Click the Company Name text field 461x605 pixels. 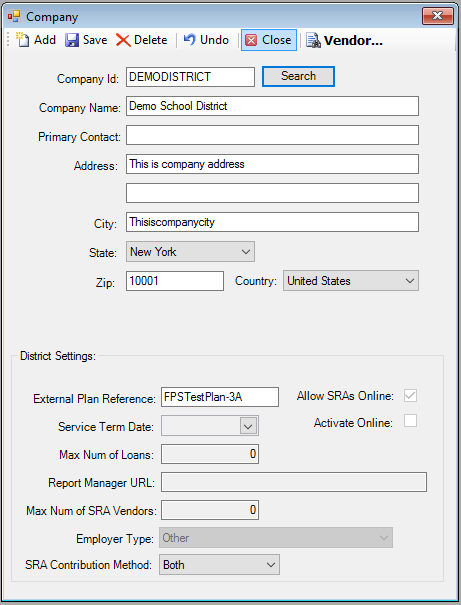click(272, 106)
